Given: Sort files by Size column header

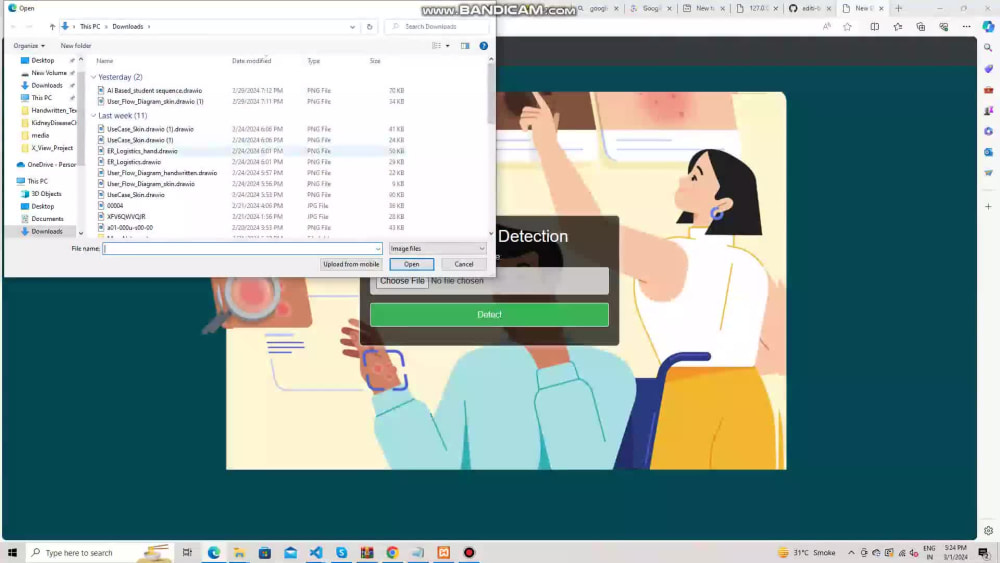Looking at the screenshot, I should tap(375, 61).
